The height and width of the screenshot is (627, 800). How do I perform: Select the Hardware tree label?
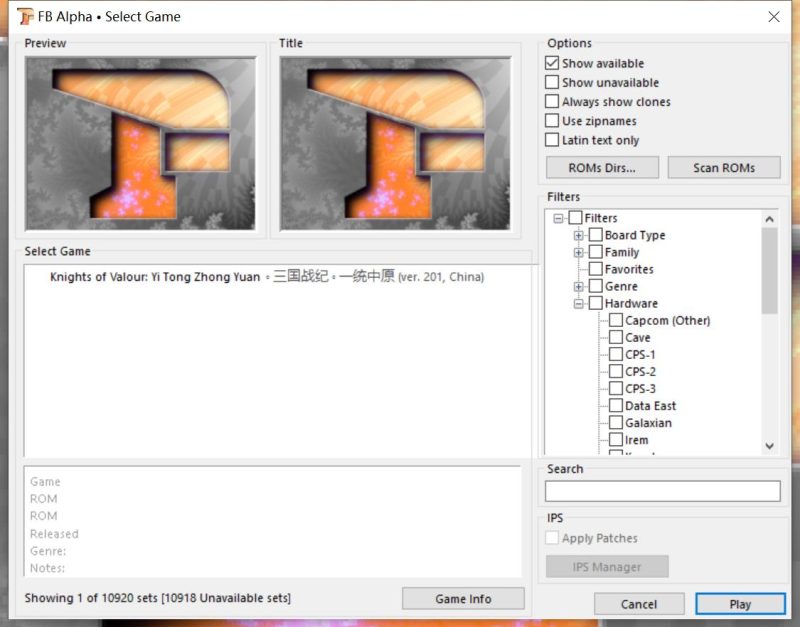(x=631, y=303)
